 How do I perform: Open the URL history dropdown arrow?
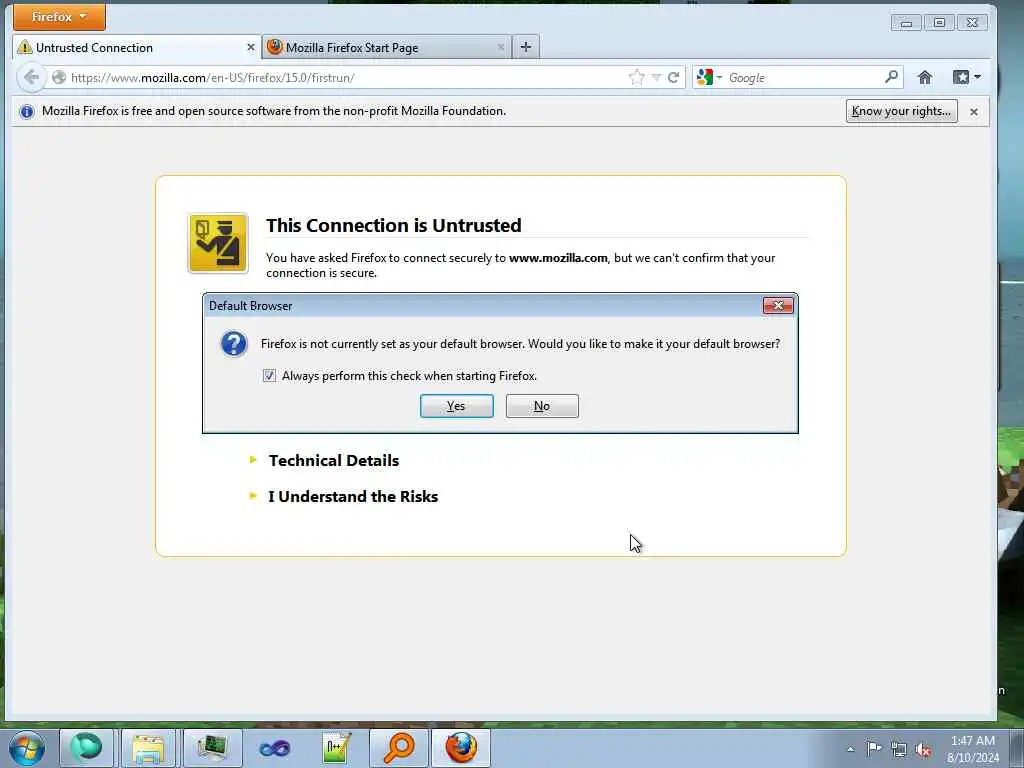[656, 78]
